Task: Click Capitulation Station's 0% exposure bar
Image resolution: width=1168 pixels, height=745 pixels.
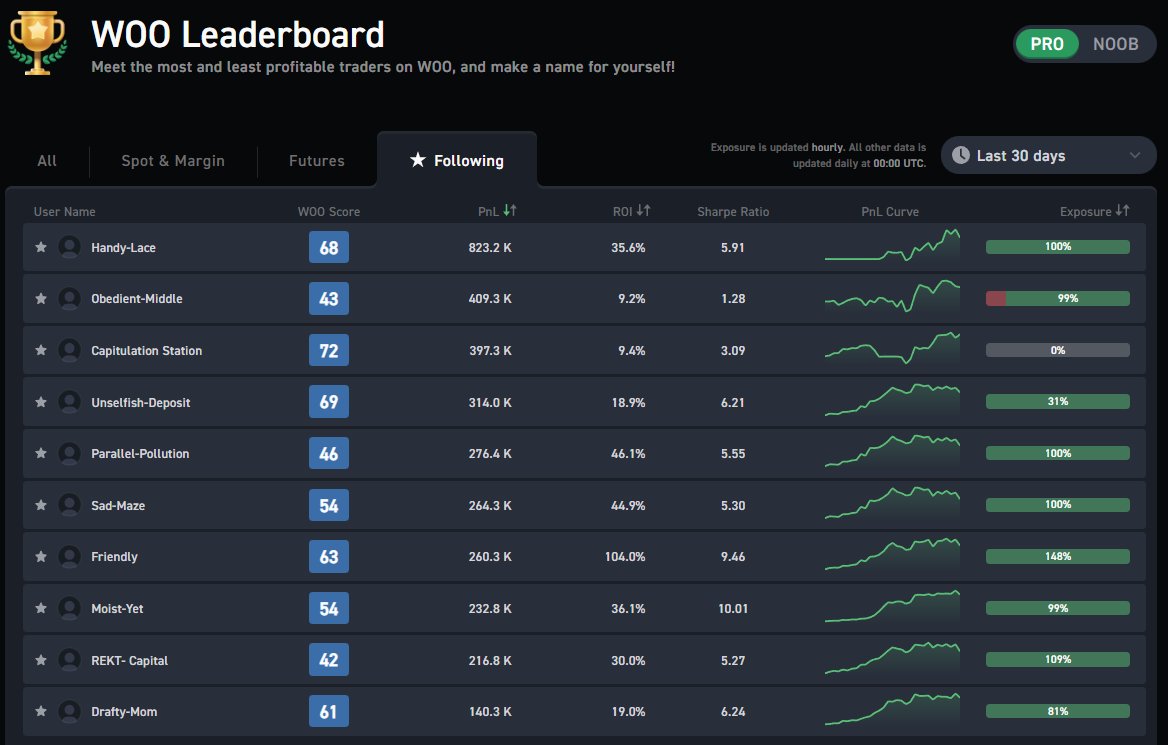Action: pyautogui.click(x=1058, y=350)
